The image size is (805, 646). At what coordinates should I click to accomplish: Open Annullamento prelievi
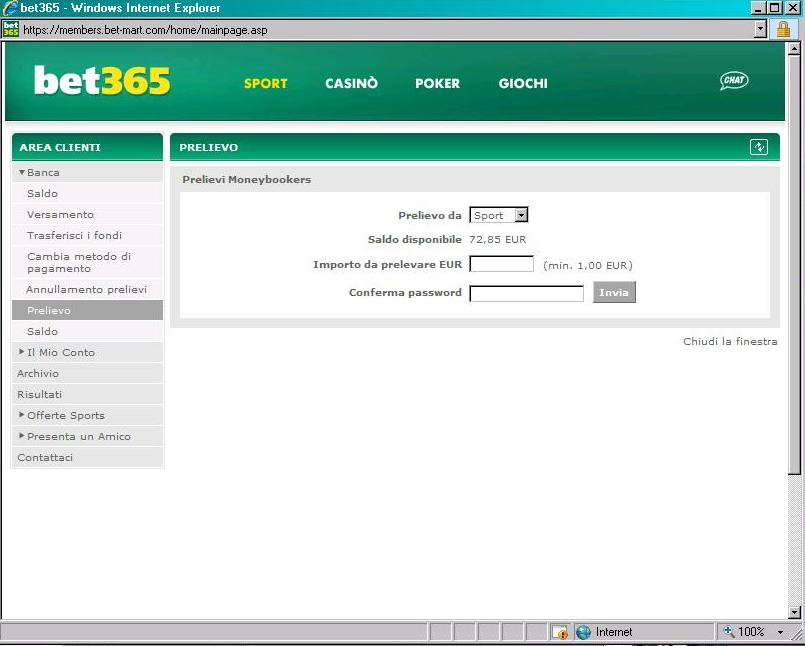pos(87,290)
